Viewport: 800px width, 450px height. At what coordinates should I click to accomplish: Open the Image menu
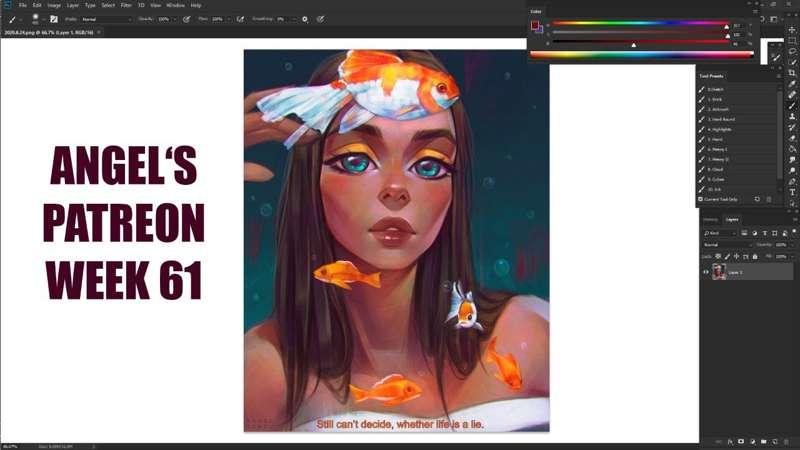pos(54,5)
